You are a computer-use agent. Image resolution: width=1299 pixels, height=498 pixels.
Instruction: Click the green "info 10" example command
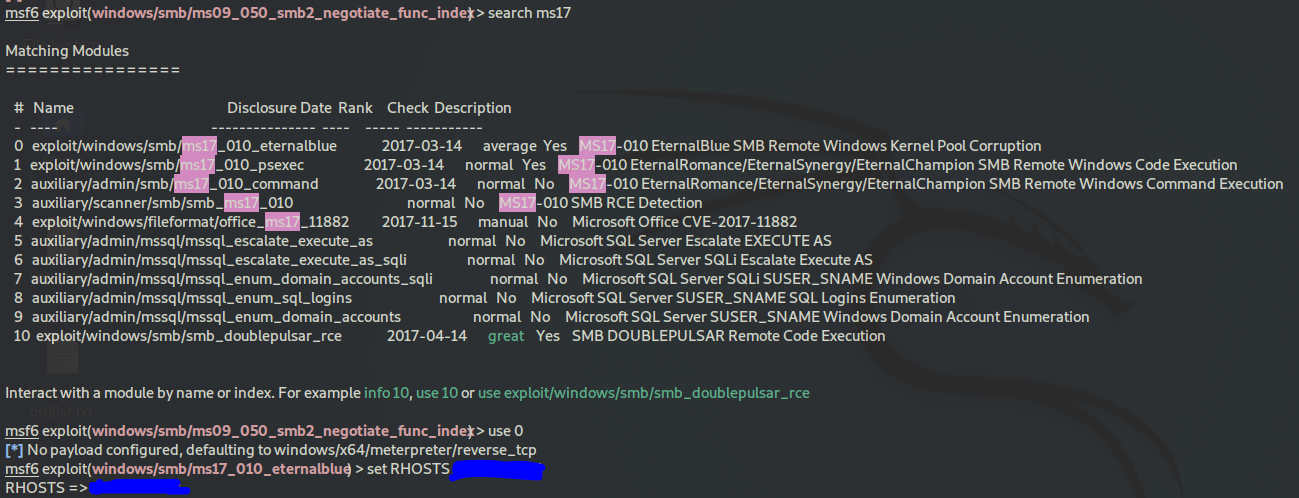coord(391,393)
